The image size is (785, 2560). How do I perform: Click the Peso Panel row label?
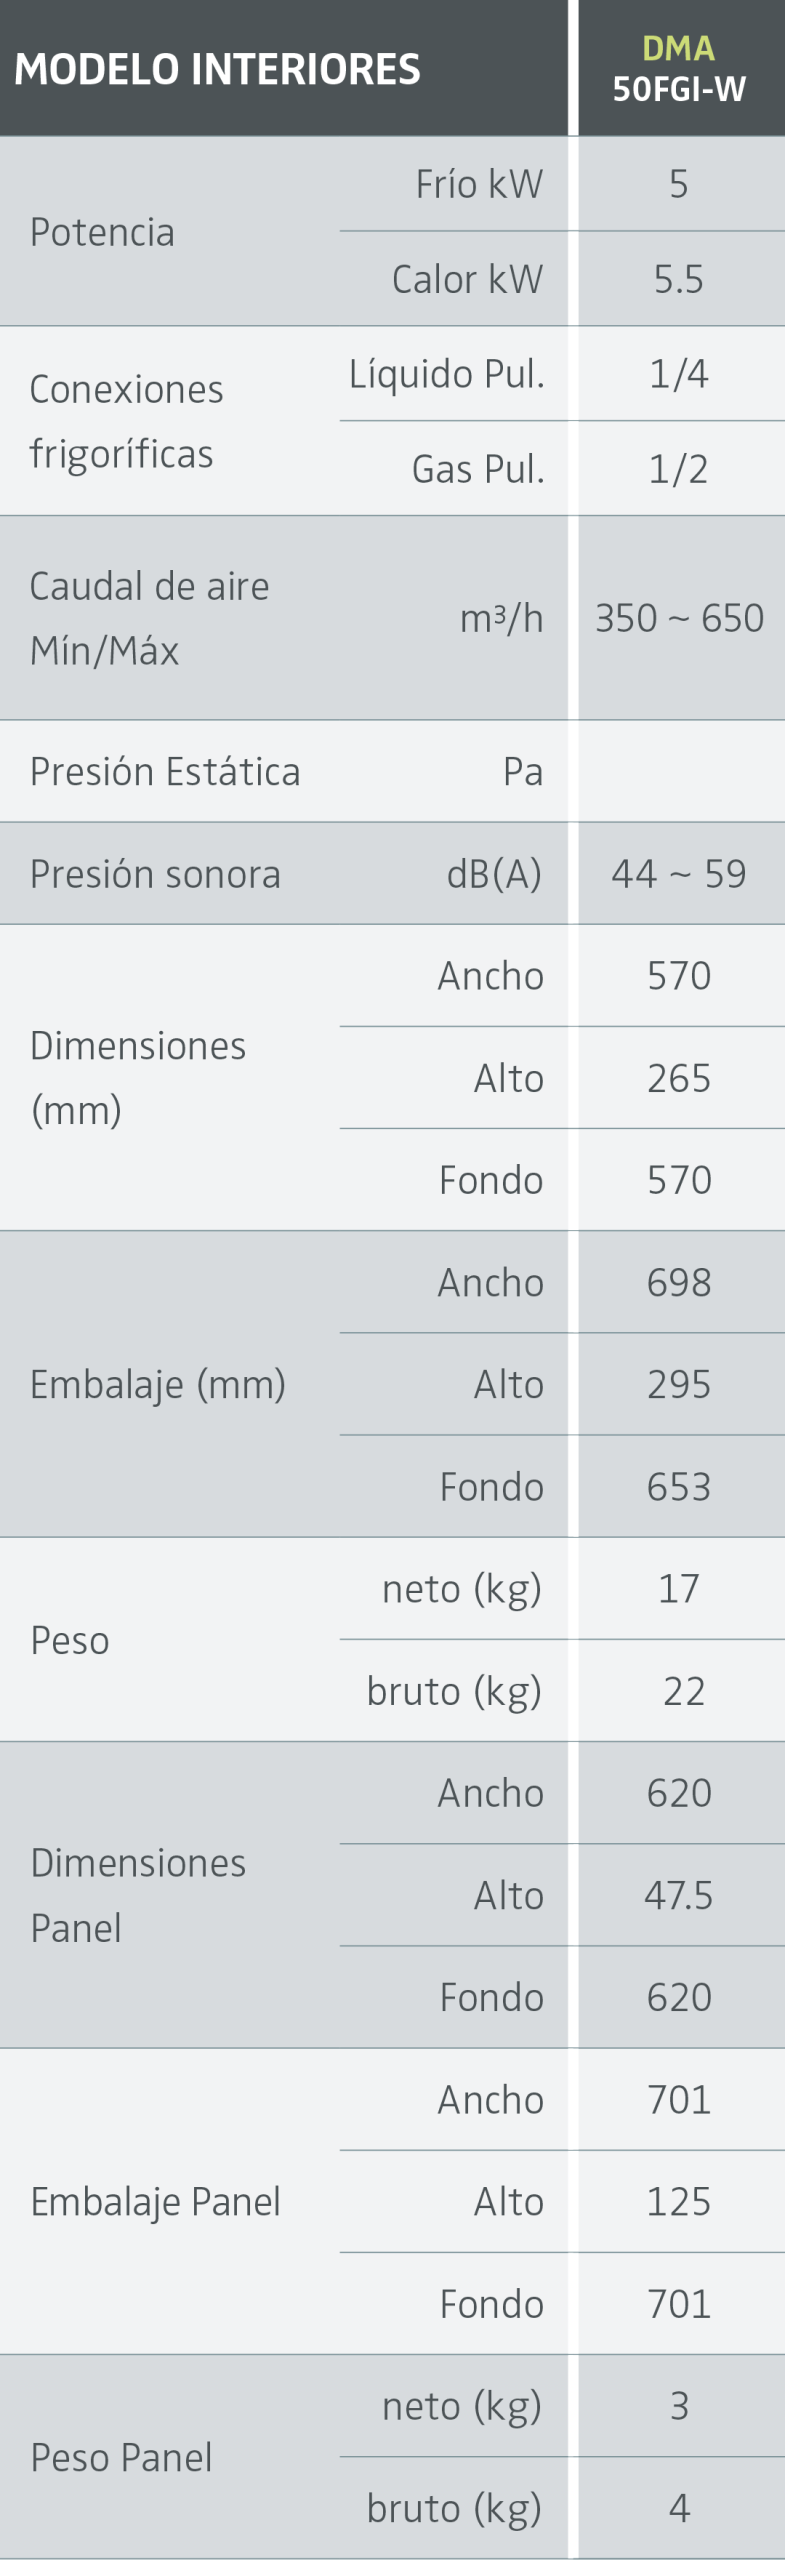pos(121,2457)
